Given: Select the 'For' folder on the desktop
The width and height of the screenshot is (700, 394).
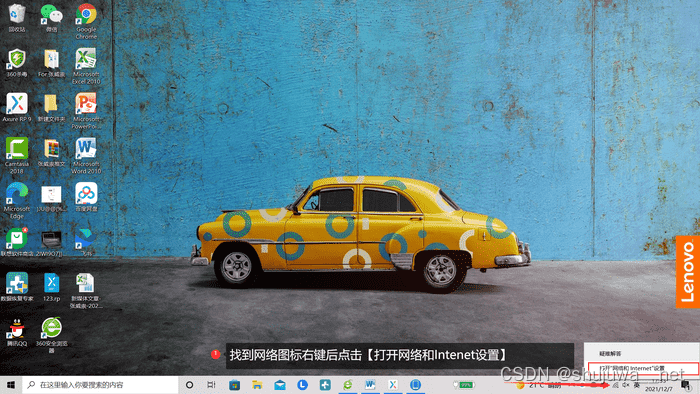Looking at the screenshot, I should point(51,63).
